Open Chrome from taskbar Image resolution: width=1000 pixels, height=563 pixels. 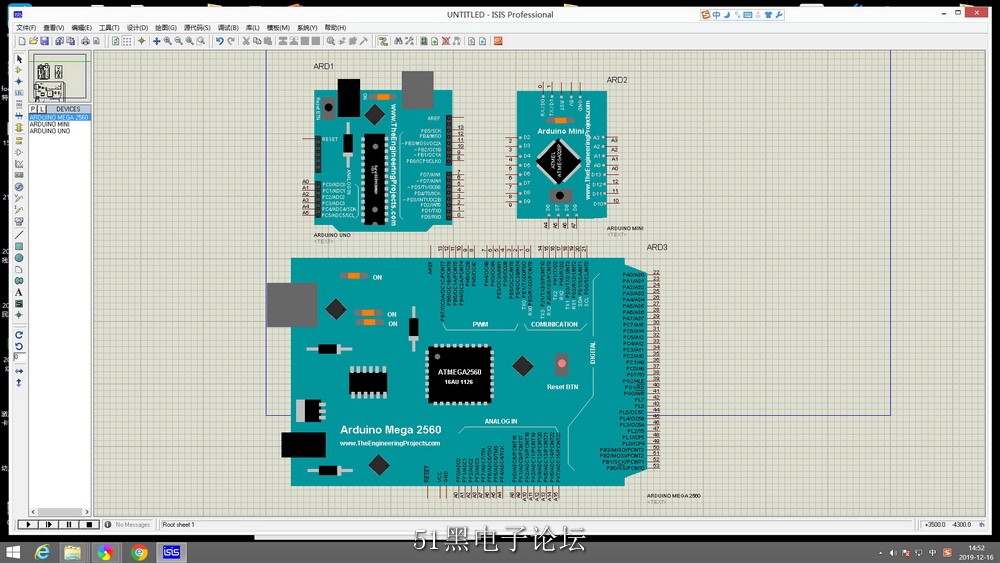(139, 552)
